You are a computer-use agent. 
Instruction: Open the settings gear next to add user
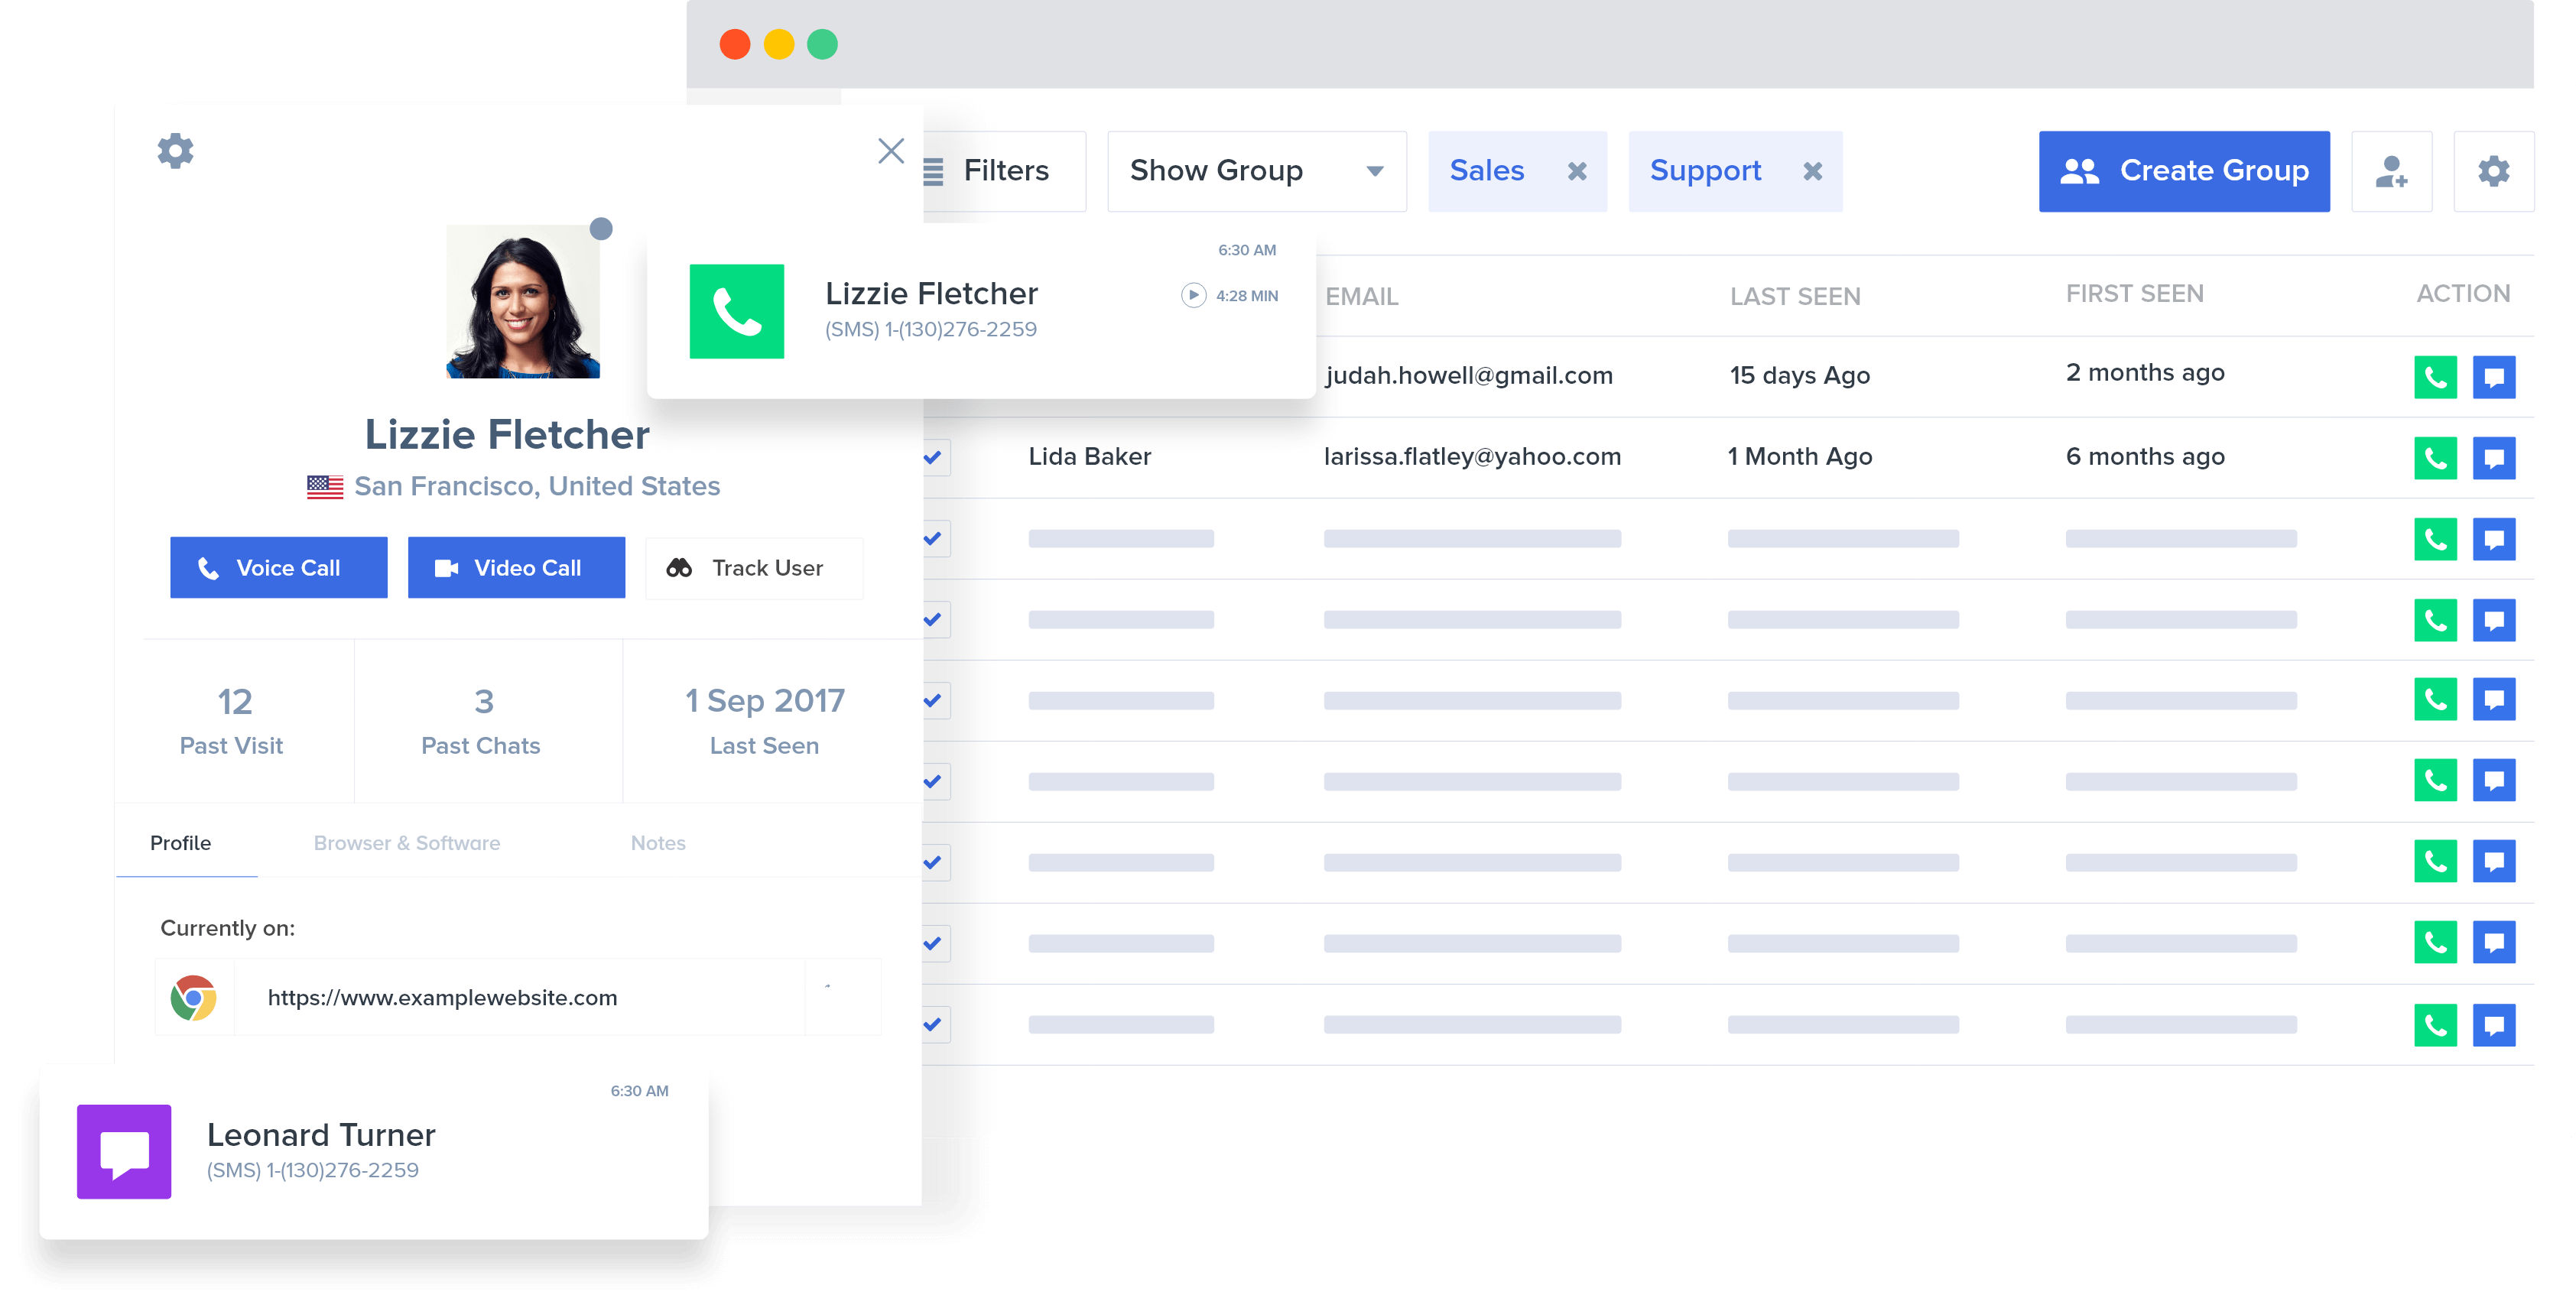2493,171
